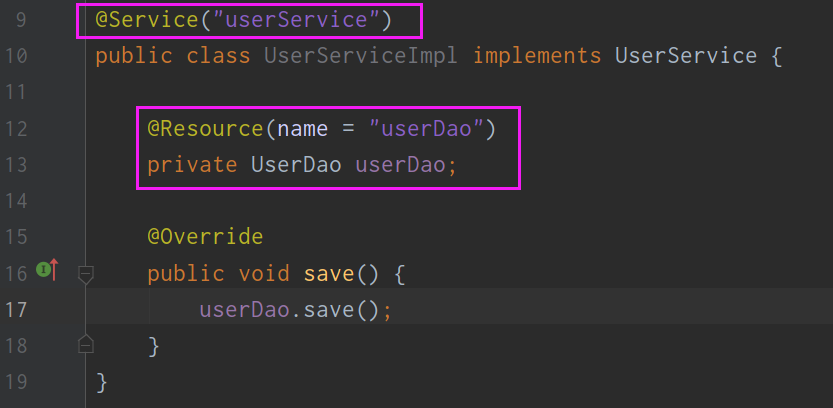Viewport: 833px width, 408px height.
Task: Click the "userDao" string in @Resource
Action: (426, 129)
